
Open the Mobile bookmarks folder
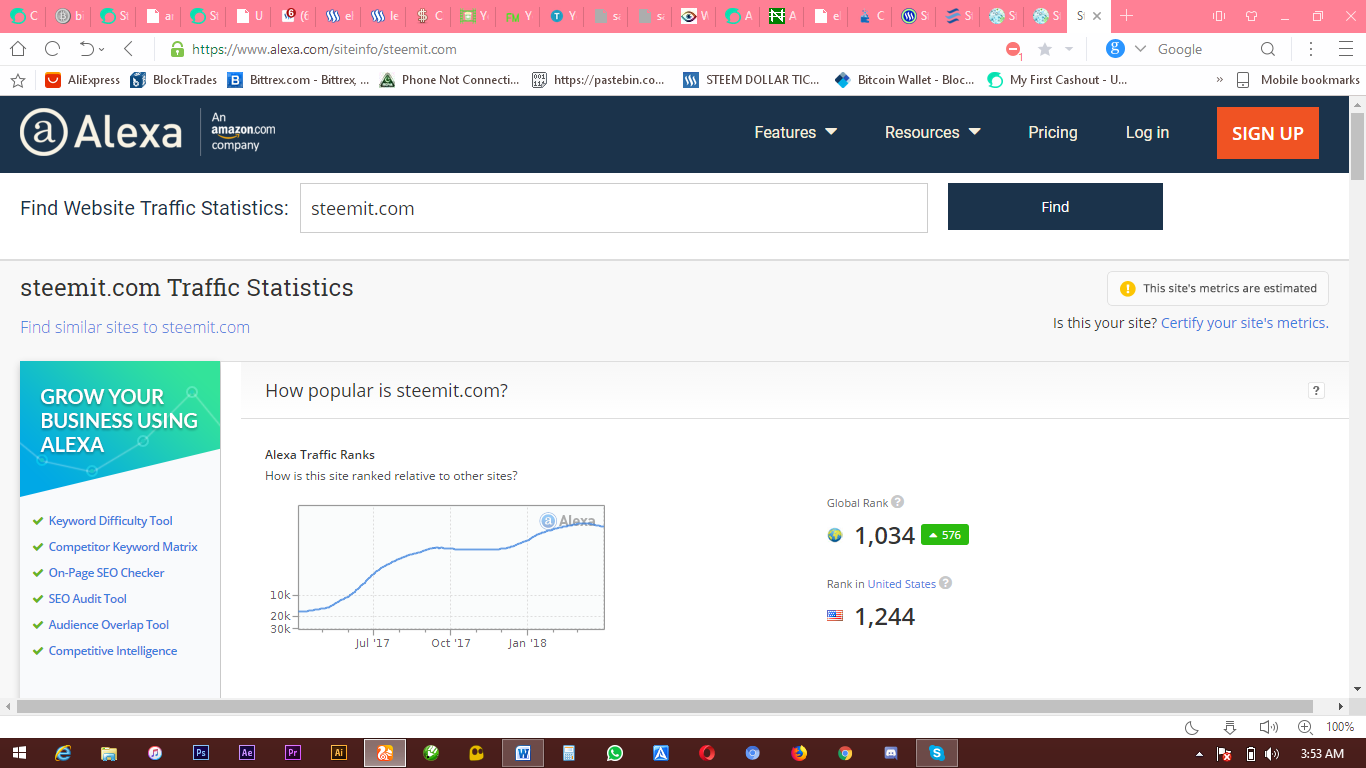pos(1298,80)
